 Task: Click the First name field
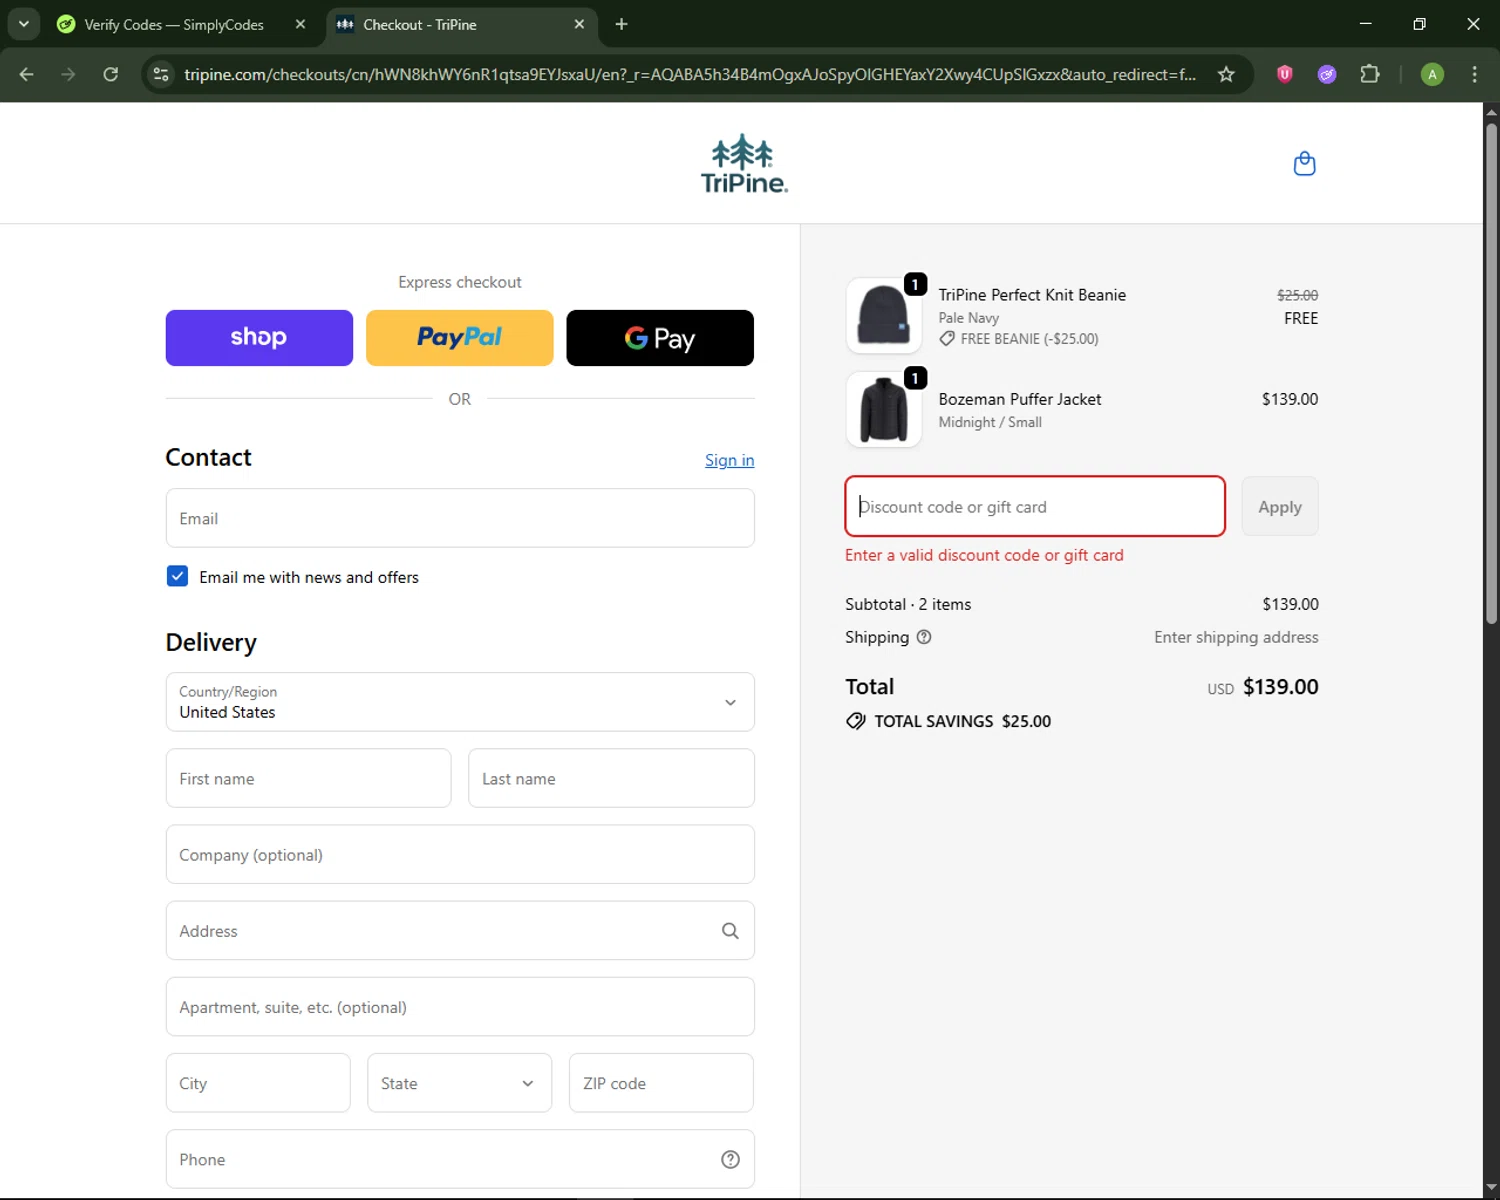coord(308,778)
